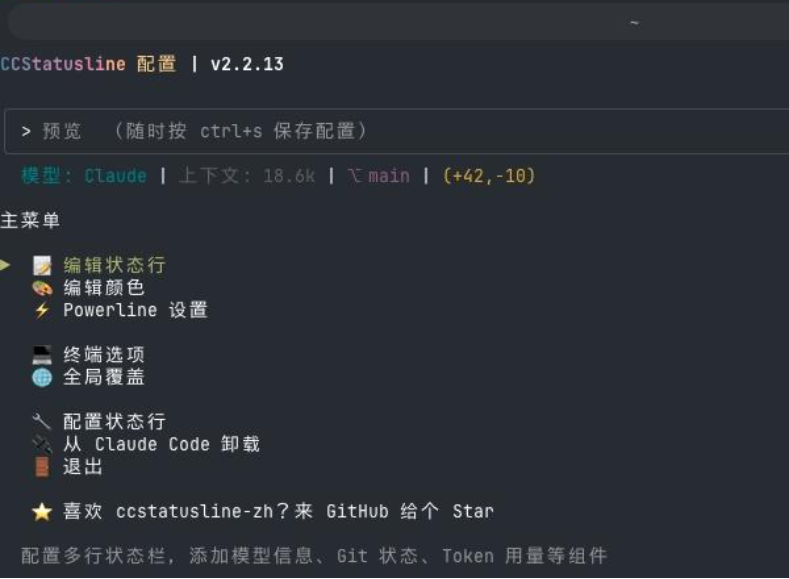
Task: Select 全局覆盖 menu item
Action: click(104, 377)
